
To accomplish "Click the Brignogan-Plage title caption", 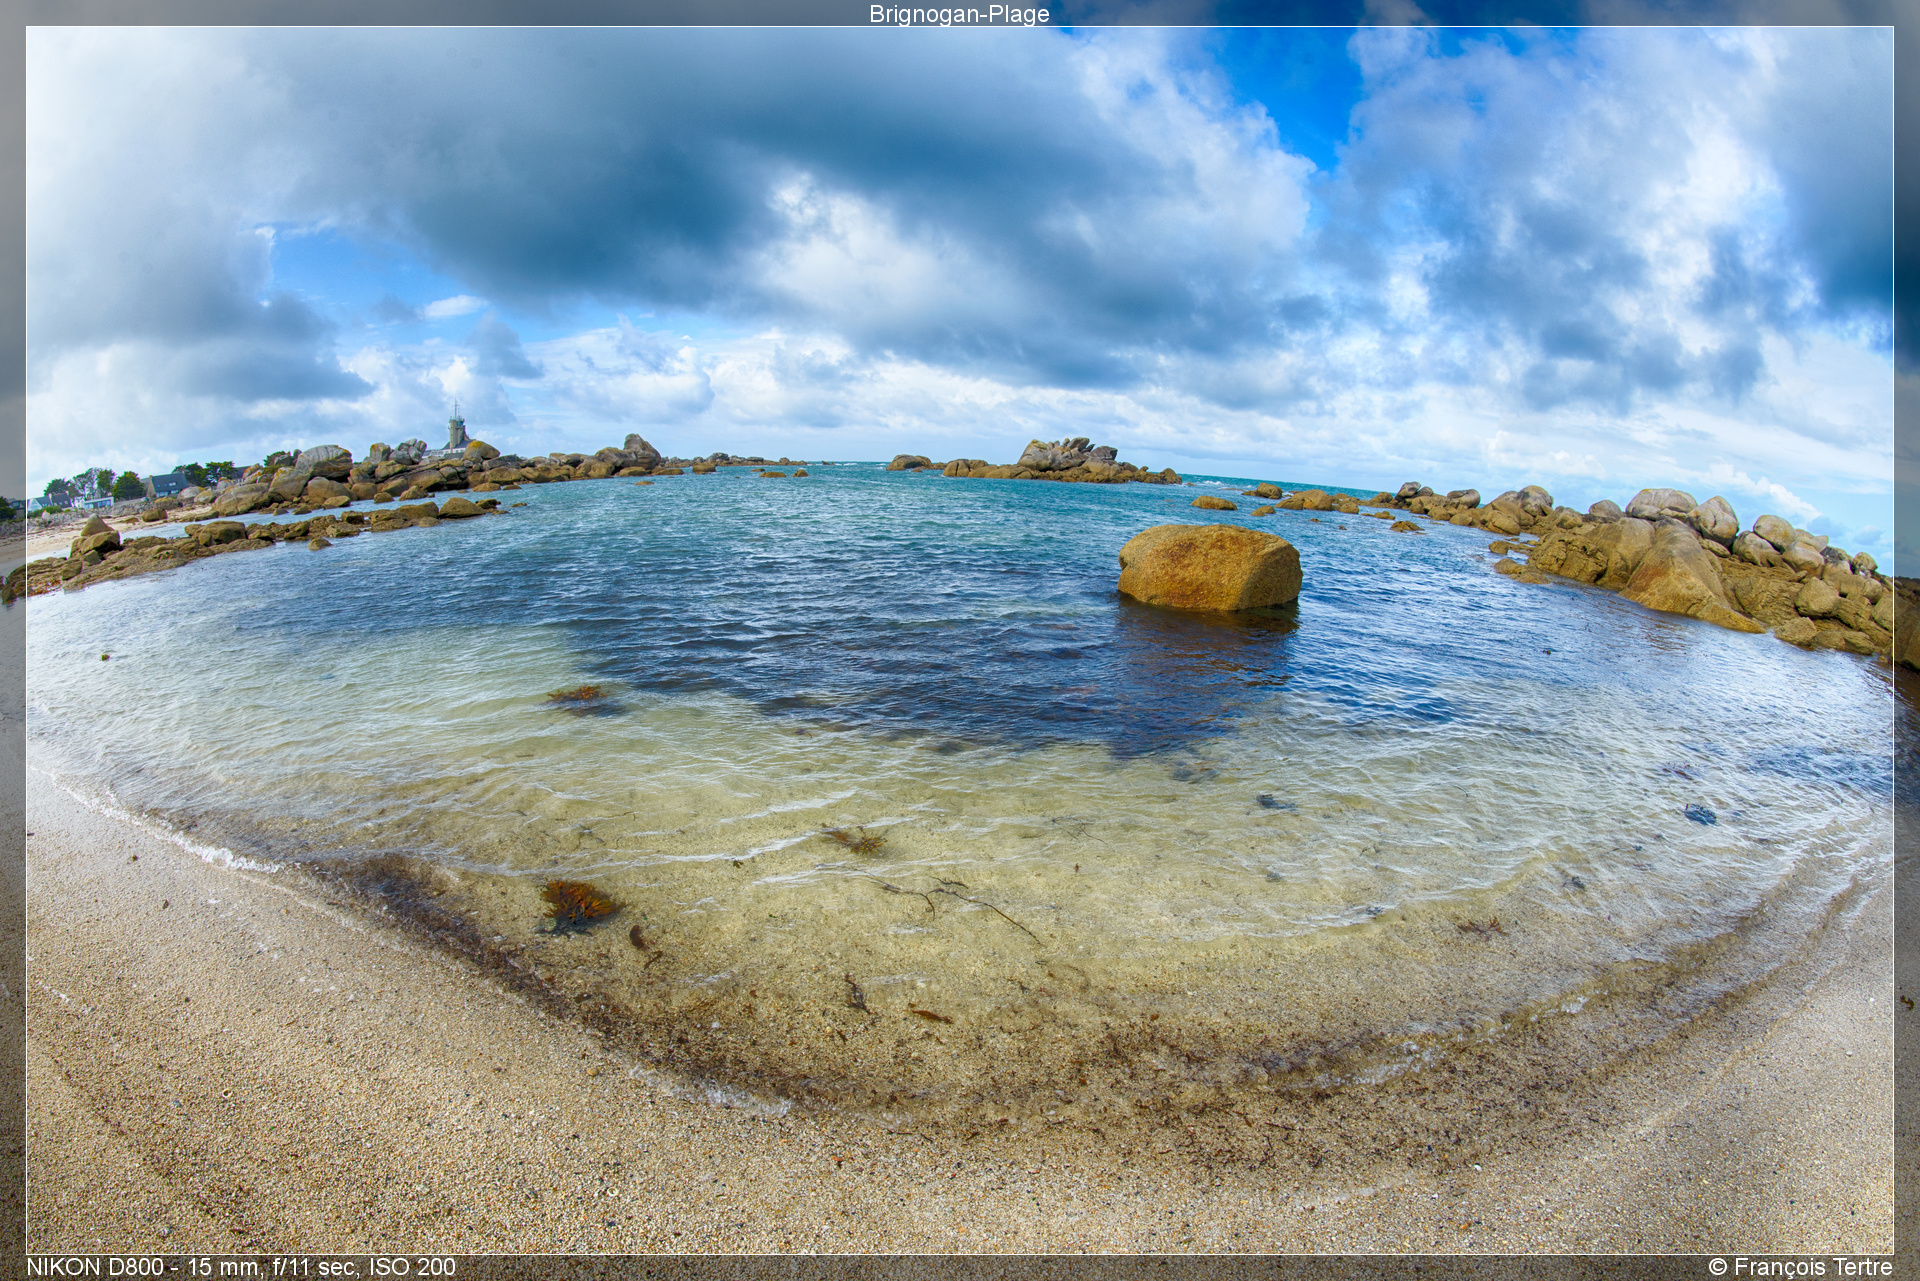I will point(959,14).
